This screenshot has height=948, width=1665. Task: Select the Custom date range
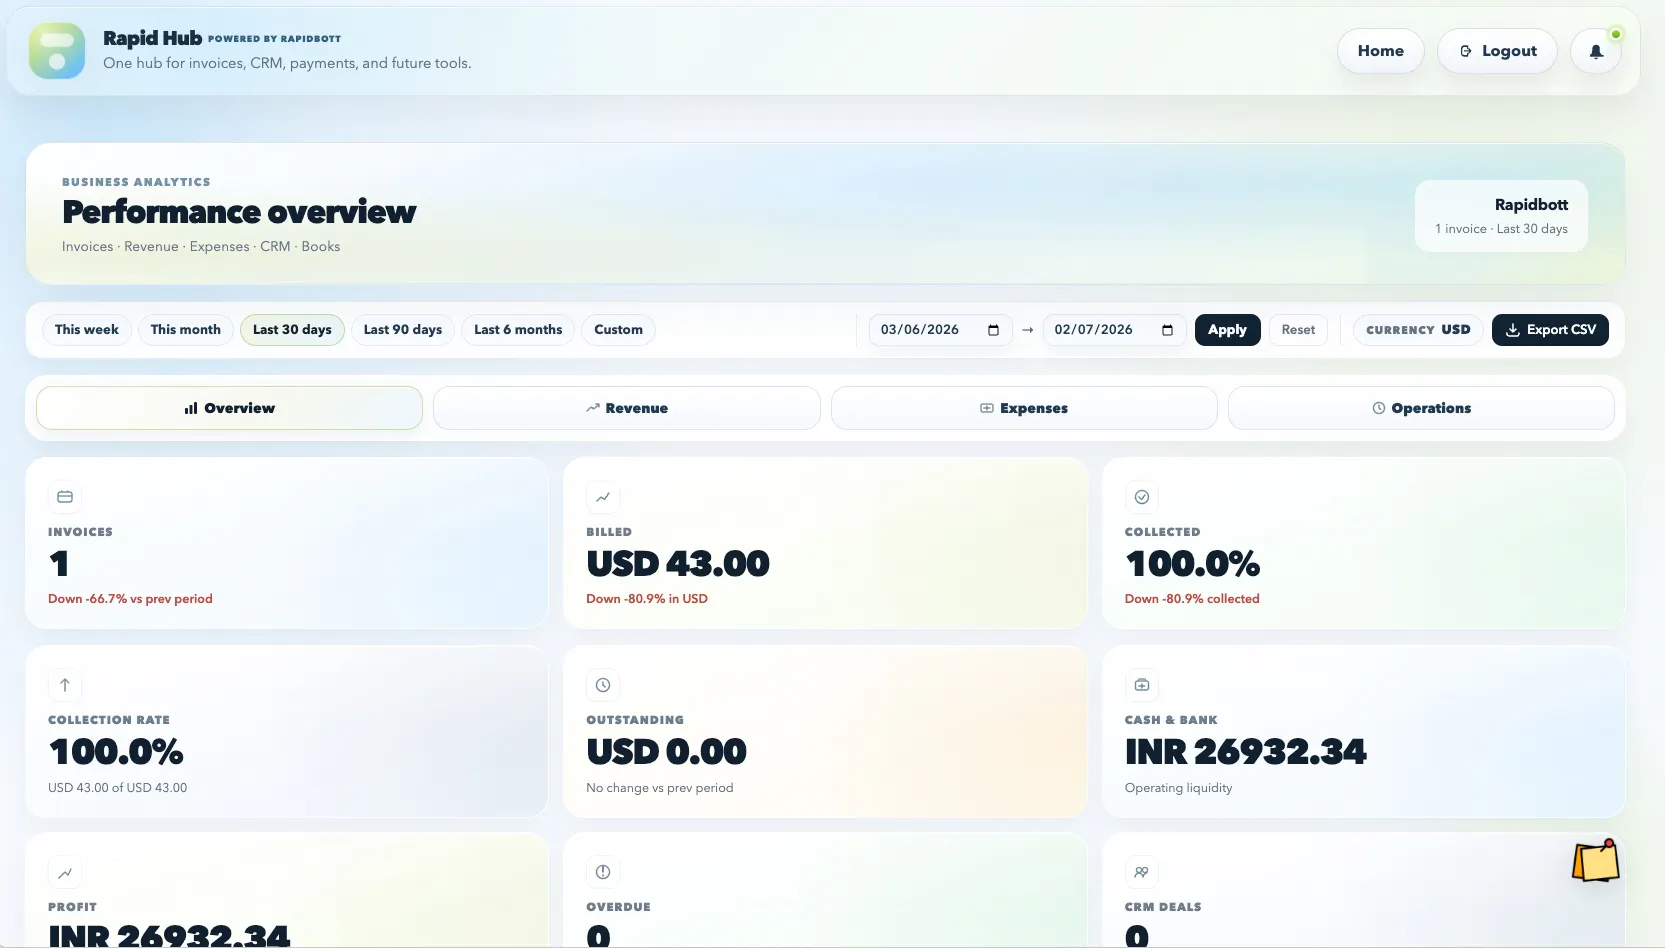pos(618,330)
